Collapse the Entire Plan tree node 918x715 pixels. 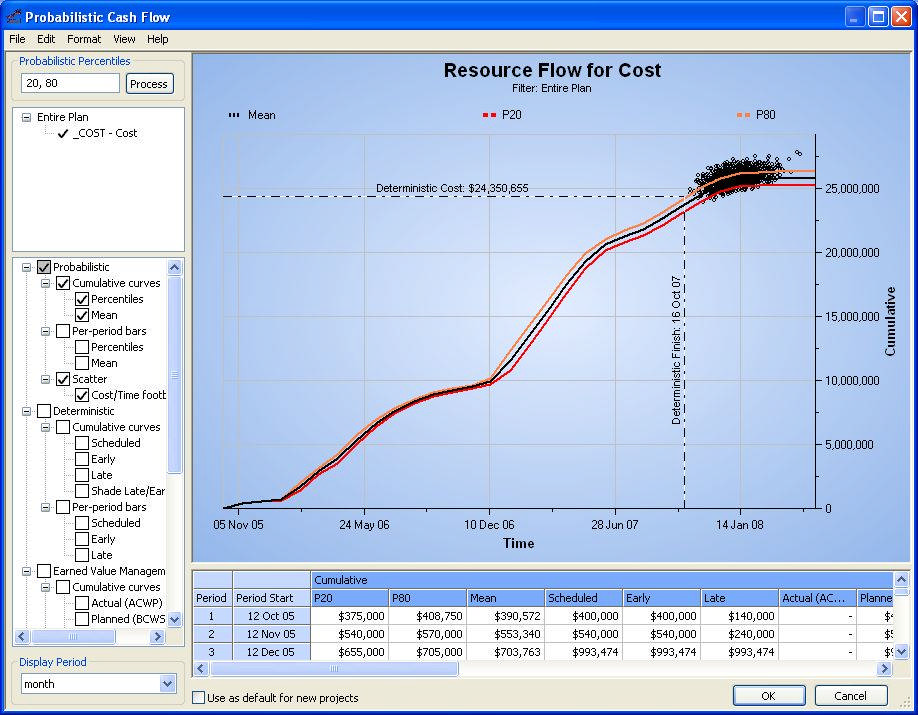pyautogui.click(x=26, y=118)
